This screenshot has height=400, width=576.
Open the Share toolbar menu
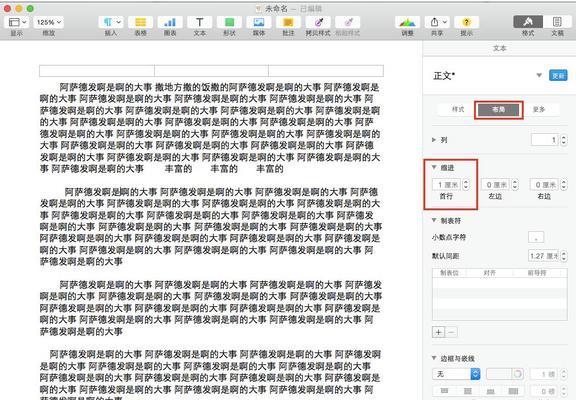[x=437, y=22]
